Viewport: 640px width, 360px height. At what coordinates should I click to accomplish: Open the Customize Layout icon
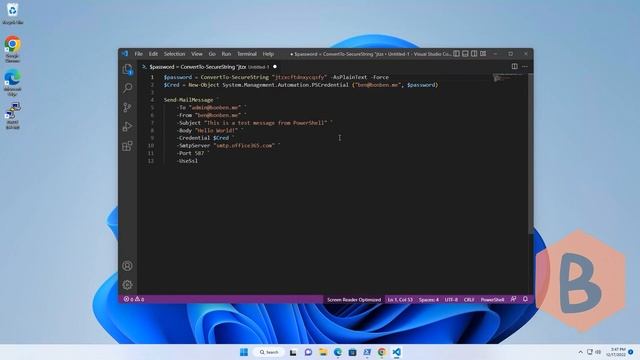[x=483, y=53]
